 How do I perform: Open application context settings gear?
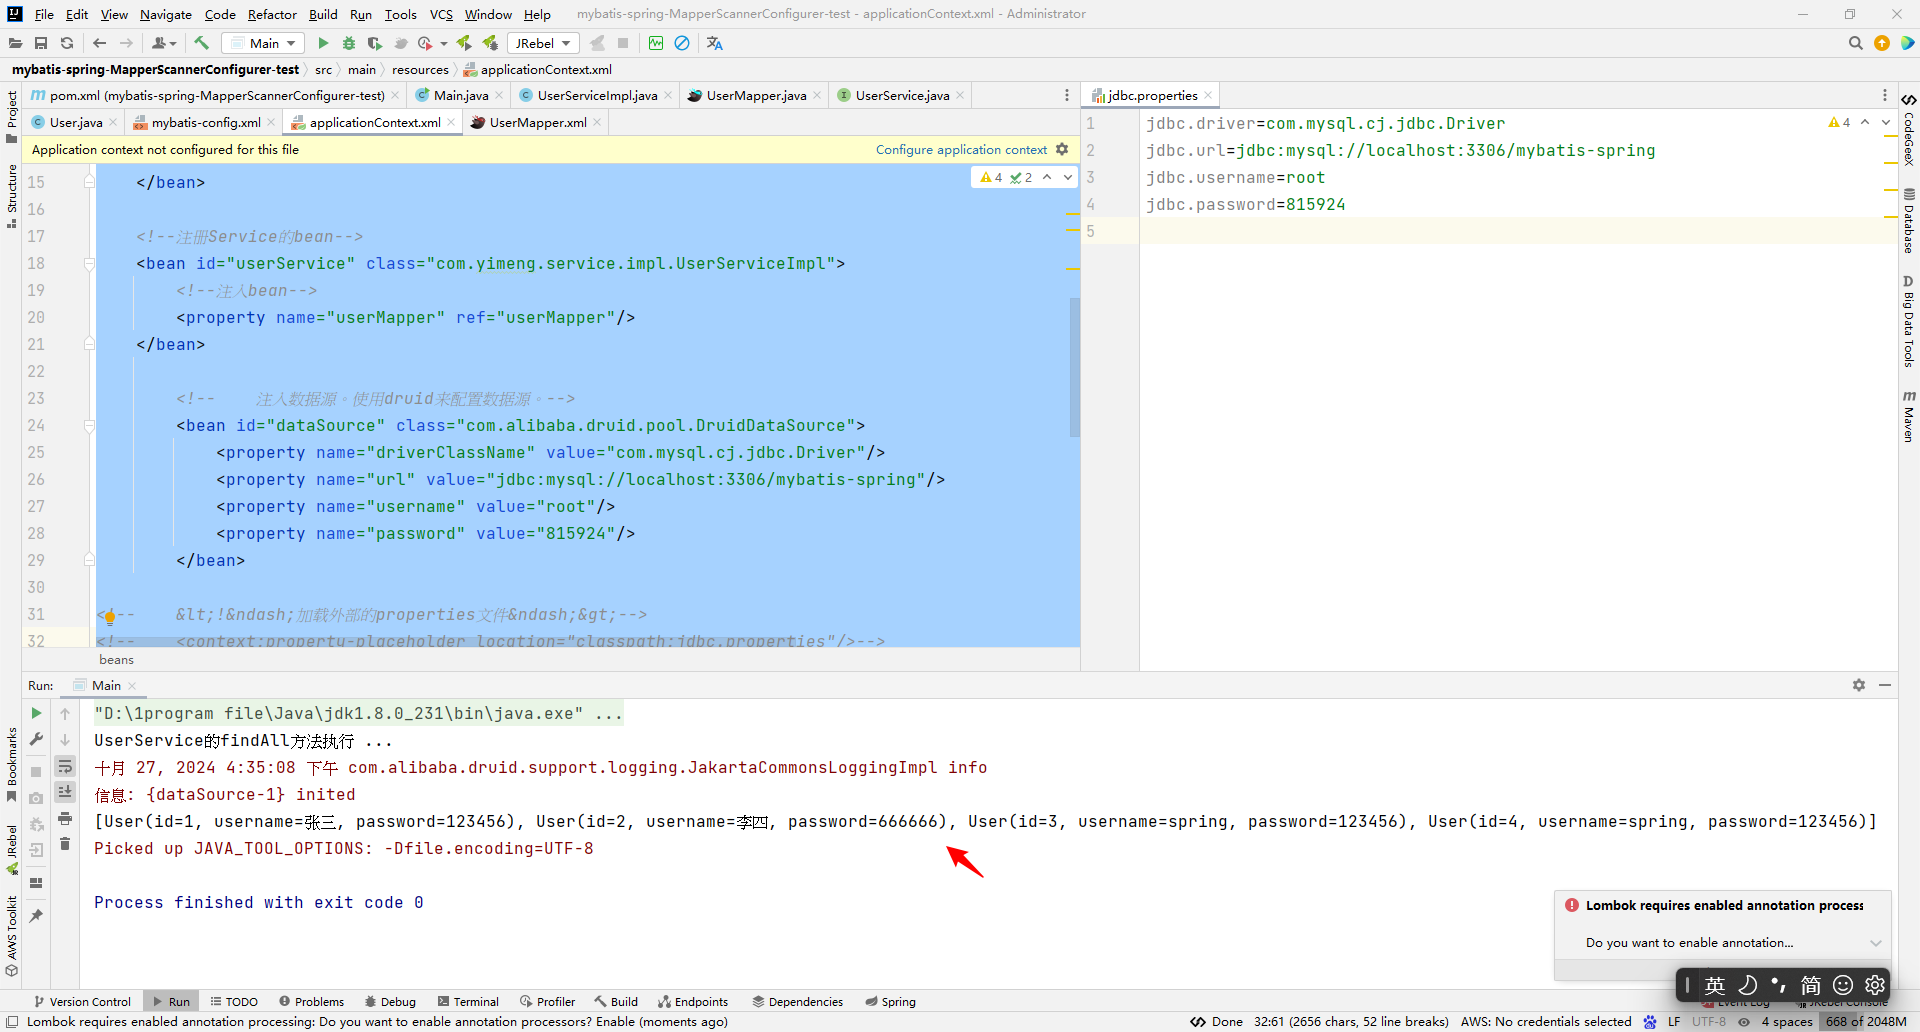[1062, 149]
